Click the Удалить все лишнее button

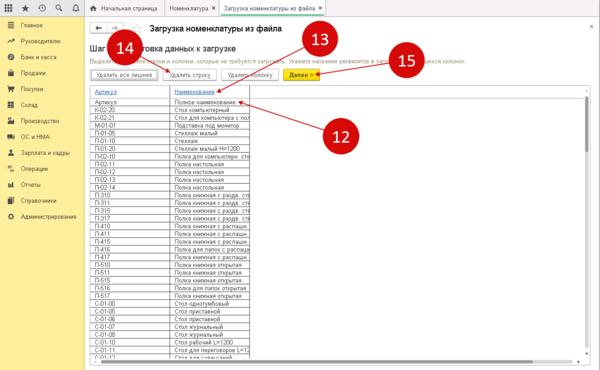[x=124, y=75]
